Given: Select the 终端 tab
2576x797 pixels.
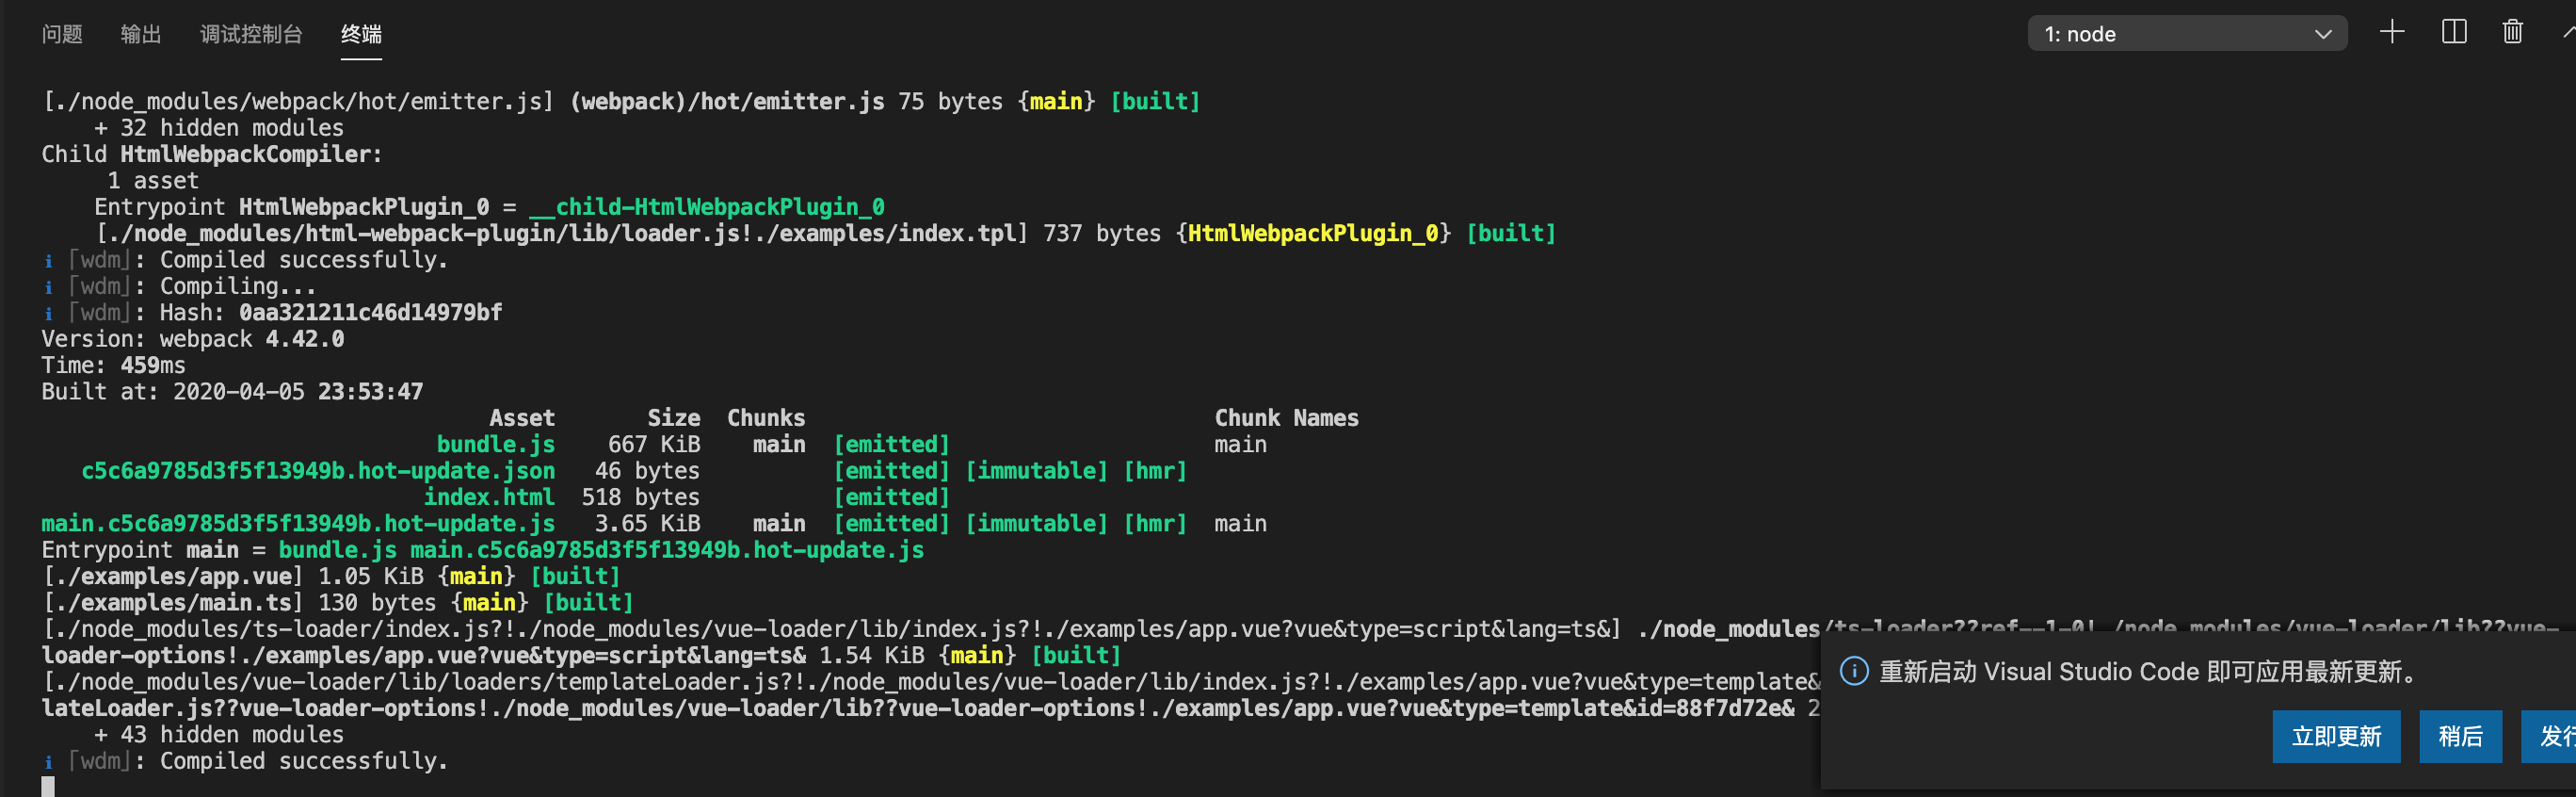Looking at the screenshot, I should (x=361, y=34).
